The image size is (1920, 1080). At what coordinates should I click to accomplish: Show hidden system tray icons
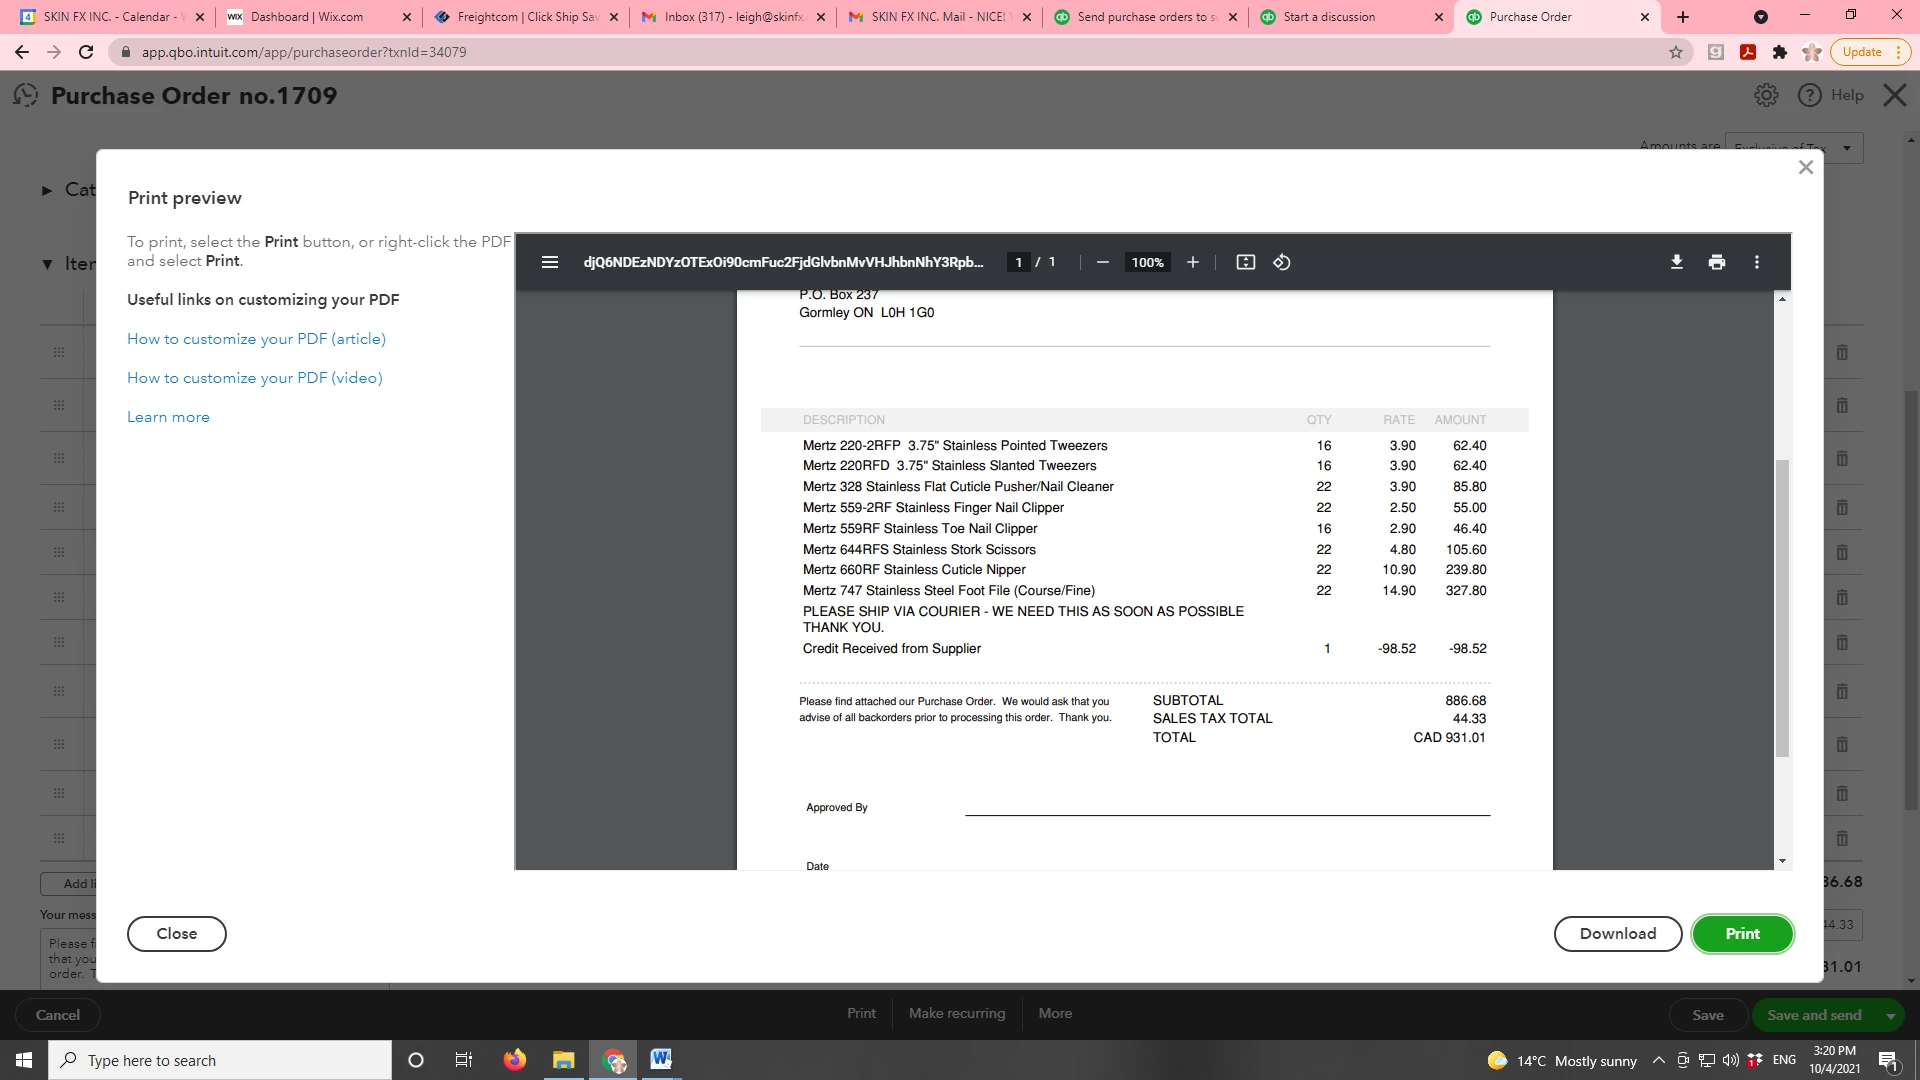click(1658, 1060)
